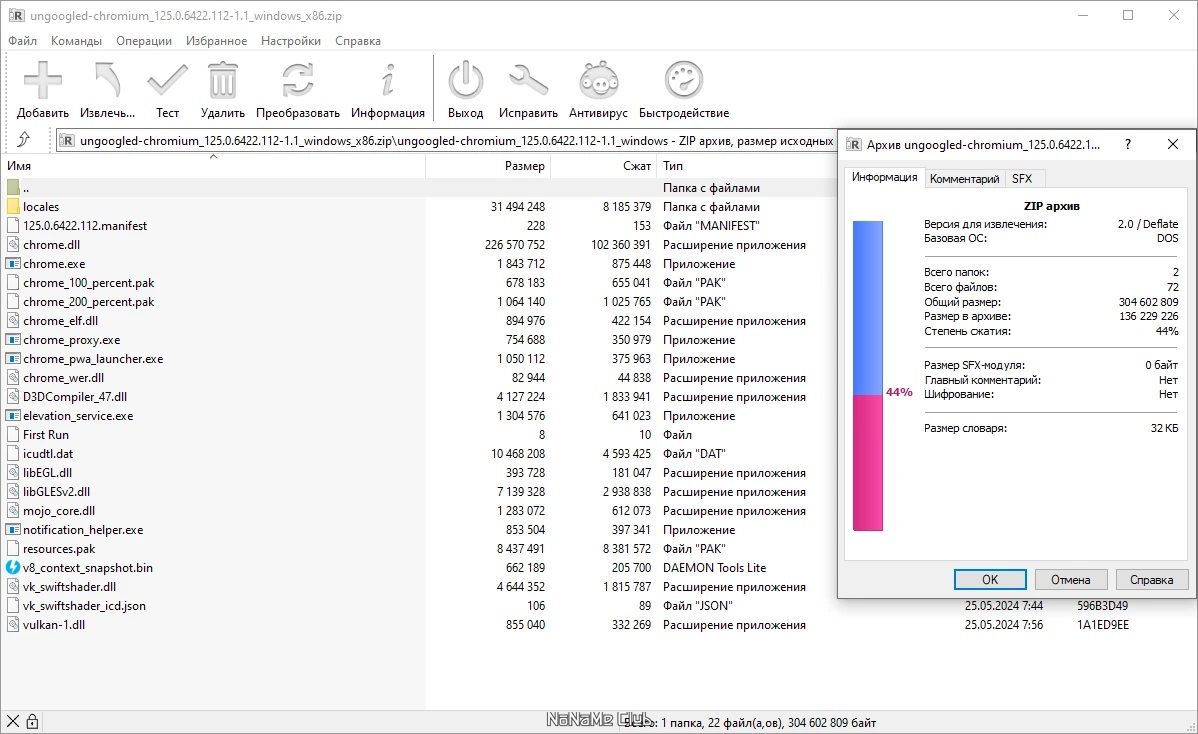This screenshot has height=734, width=1198.
Task: Click the locales folder icon
Action: click(13, 206)
